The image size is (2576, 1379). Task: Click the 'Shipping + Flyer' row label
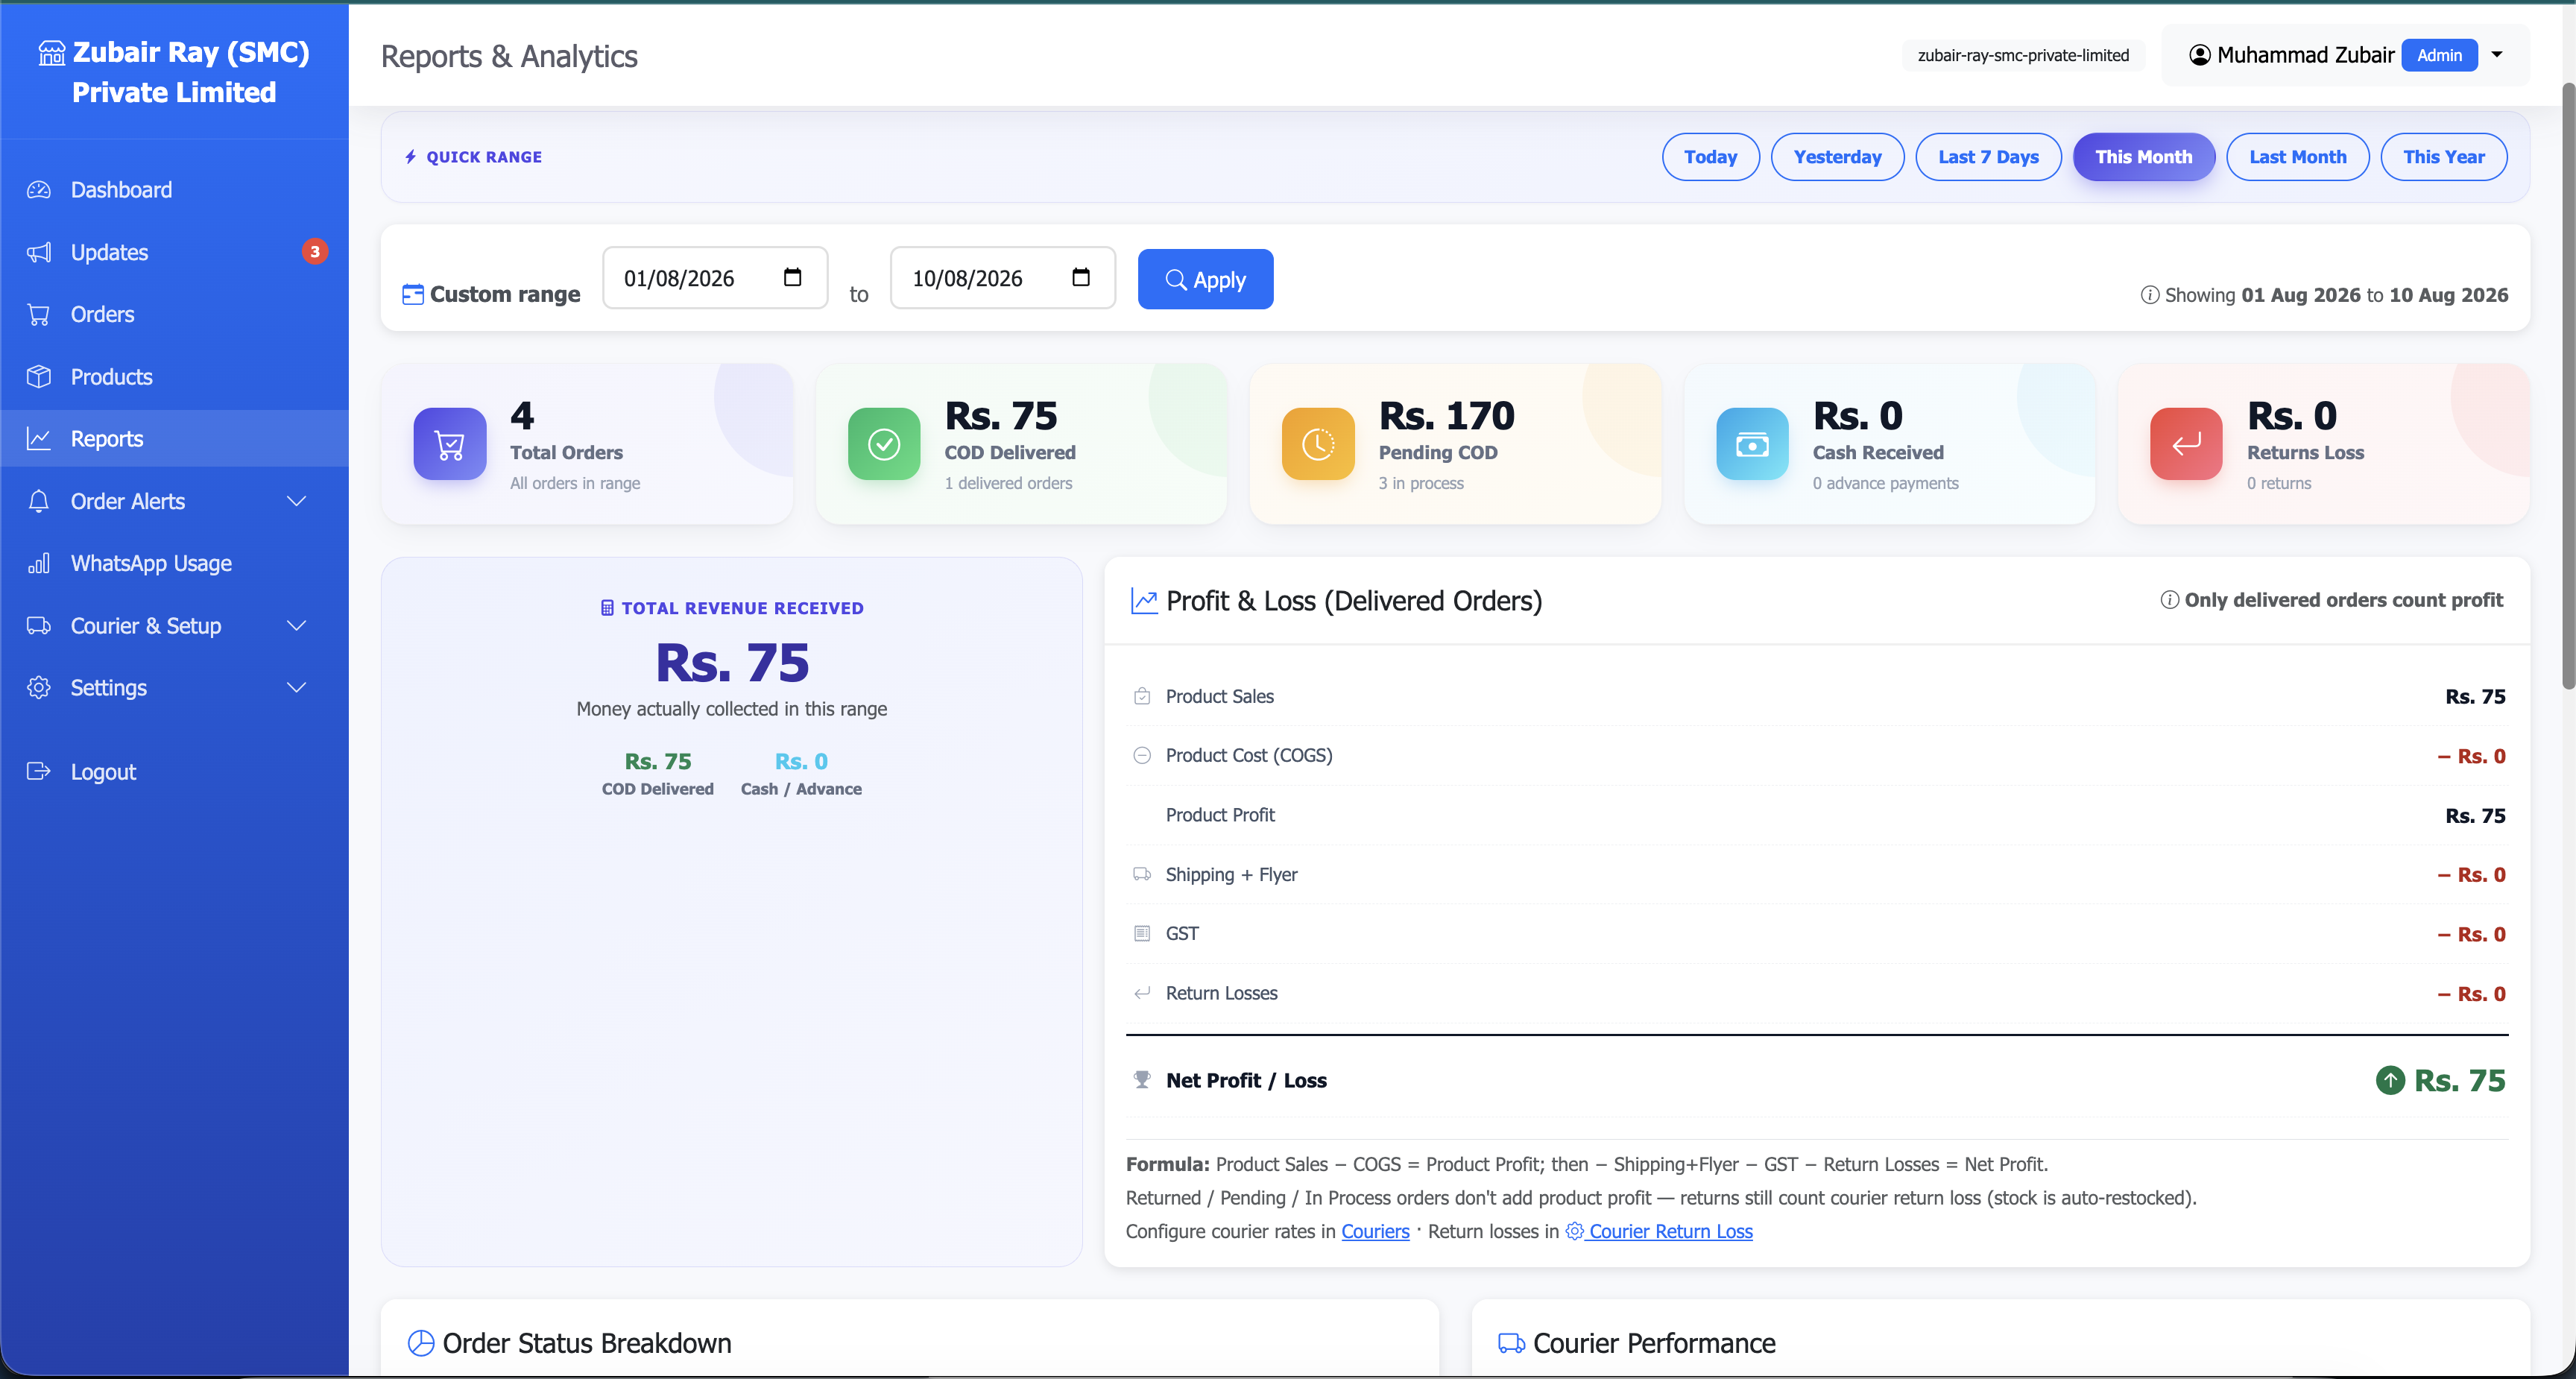coord(1231,875)
